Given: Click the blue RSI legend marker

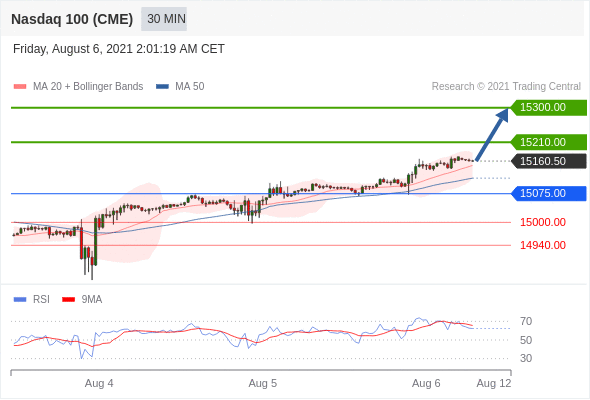Looking at the screenshot, I should click(20, 300).
